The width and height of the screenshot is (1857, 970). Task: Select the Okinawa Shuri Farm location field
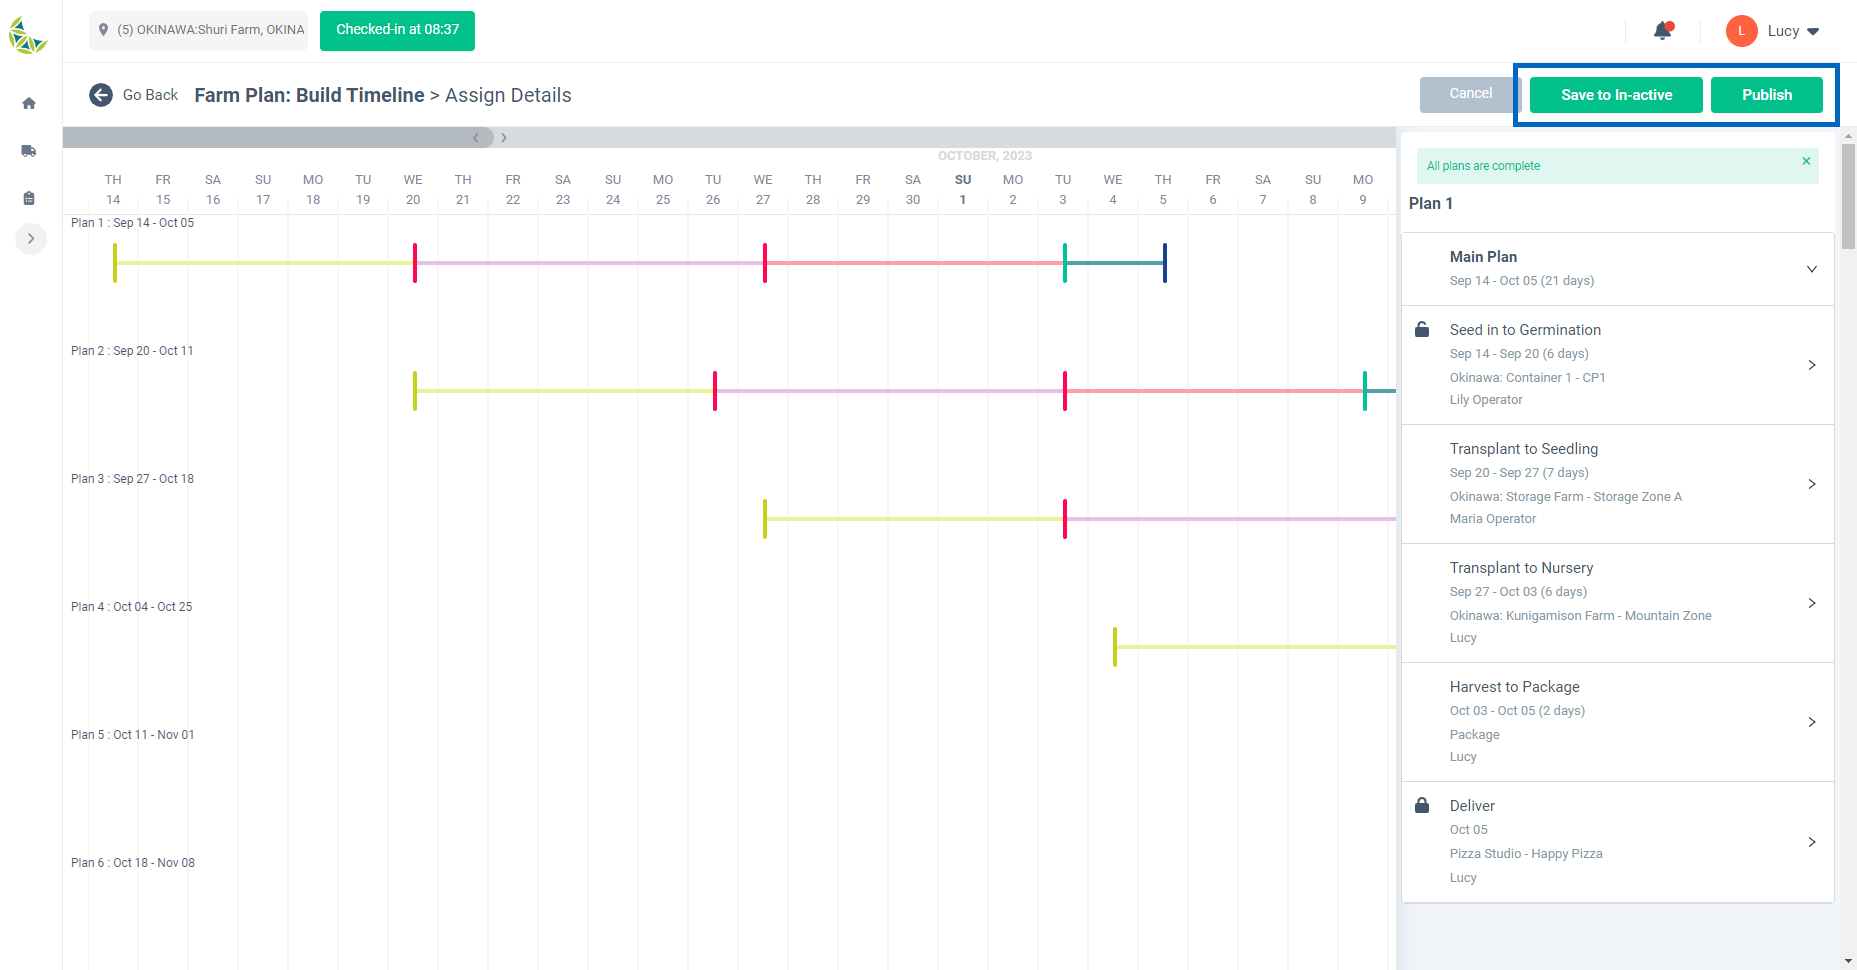[199, 30]
